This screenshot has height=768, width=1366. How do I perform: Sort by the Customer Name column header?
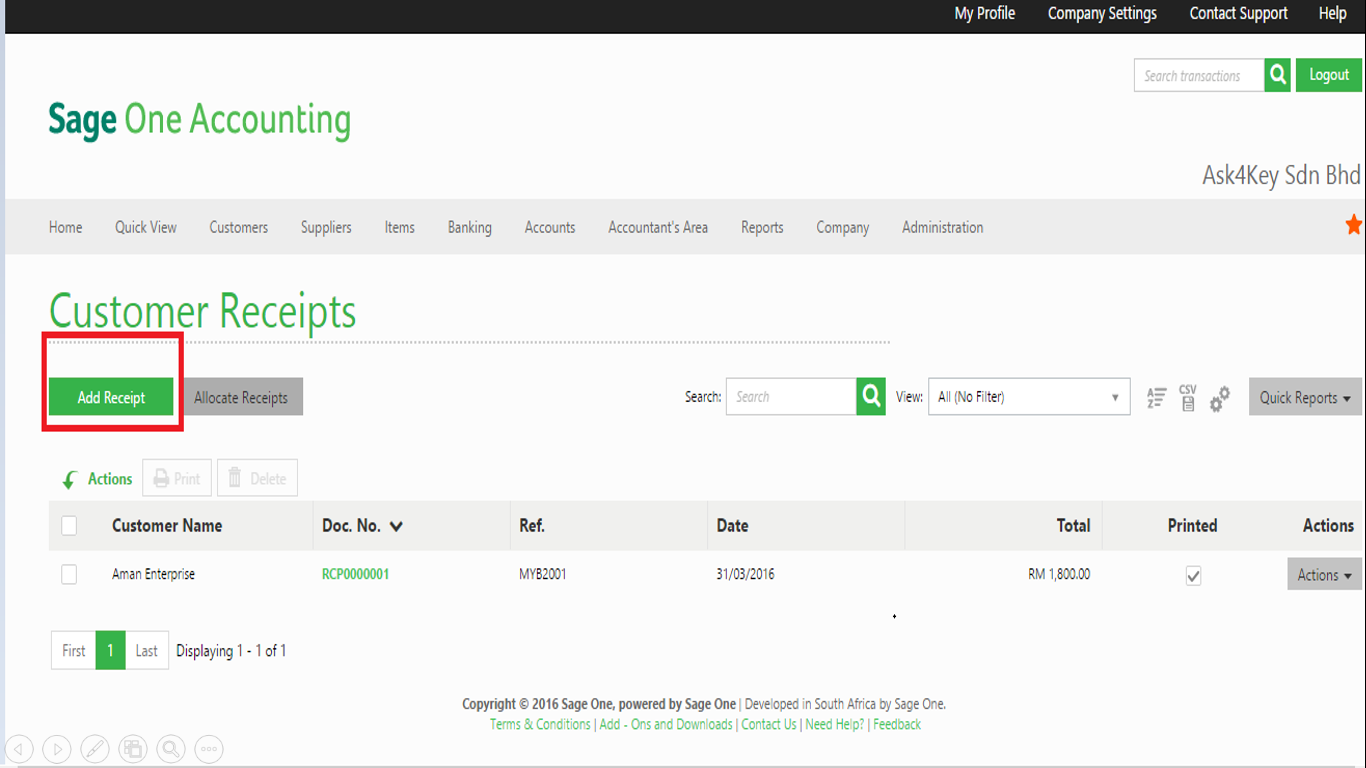click(167, 525)
